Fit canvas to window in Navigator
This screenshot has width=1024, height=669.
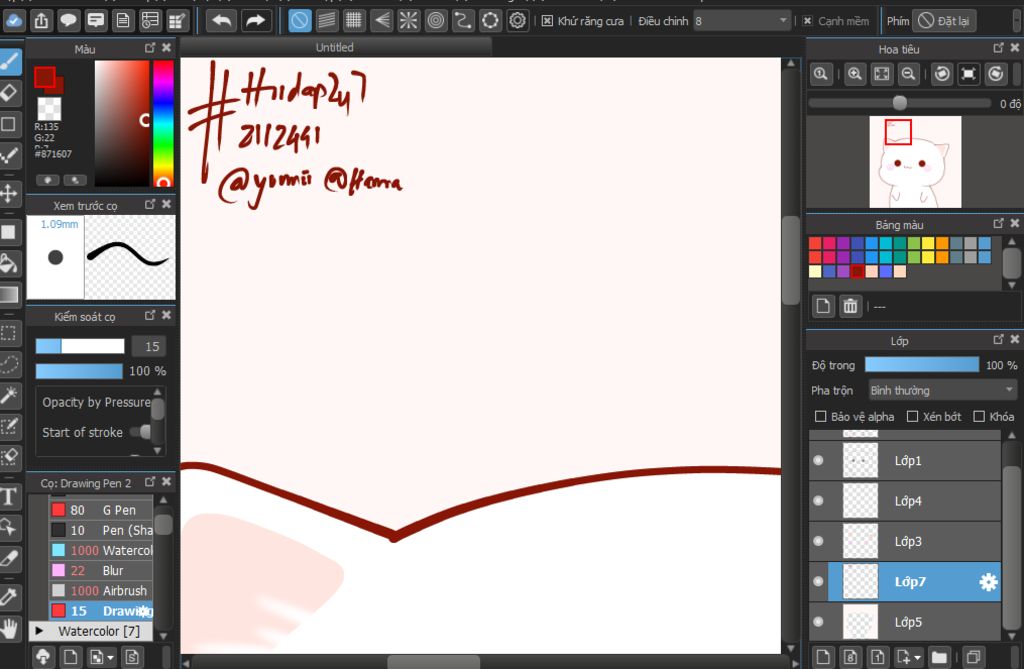click(x=882, y=74)
